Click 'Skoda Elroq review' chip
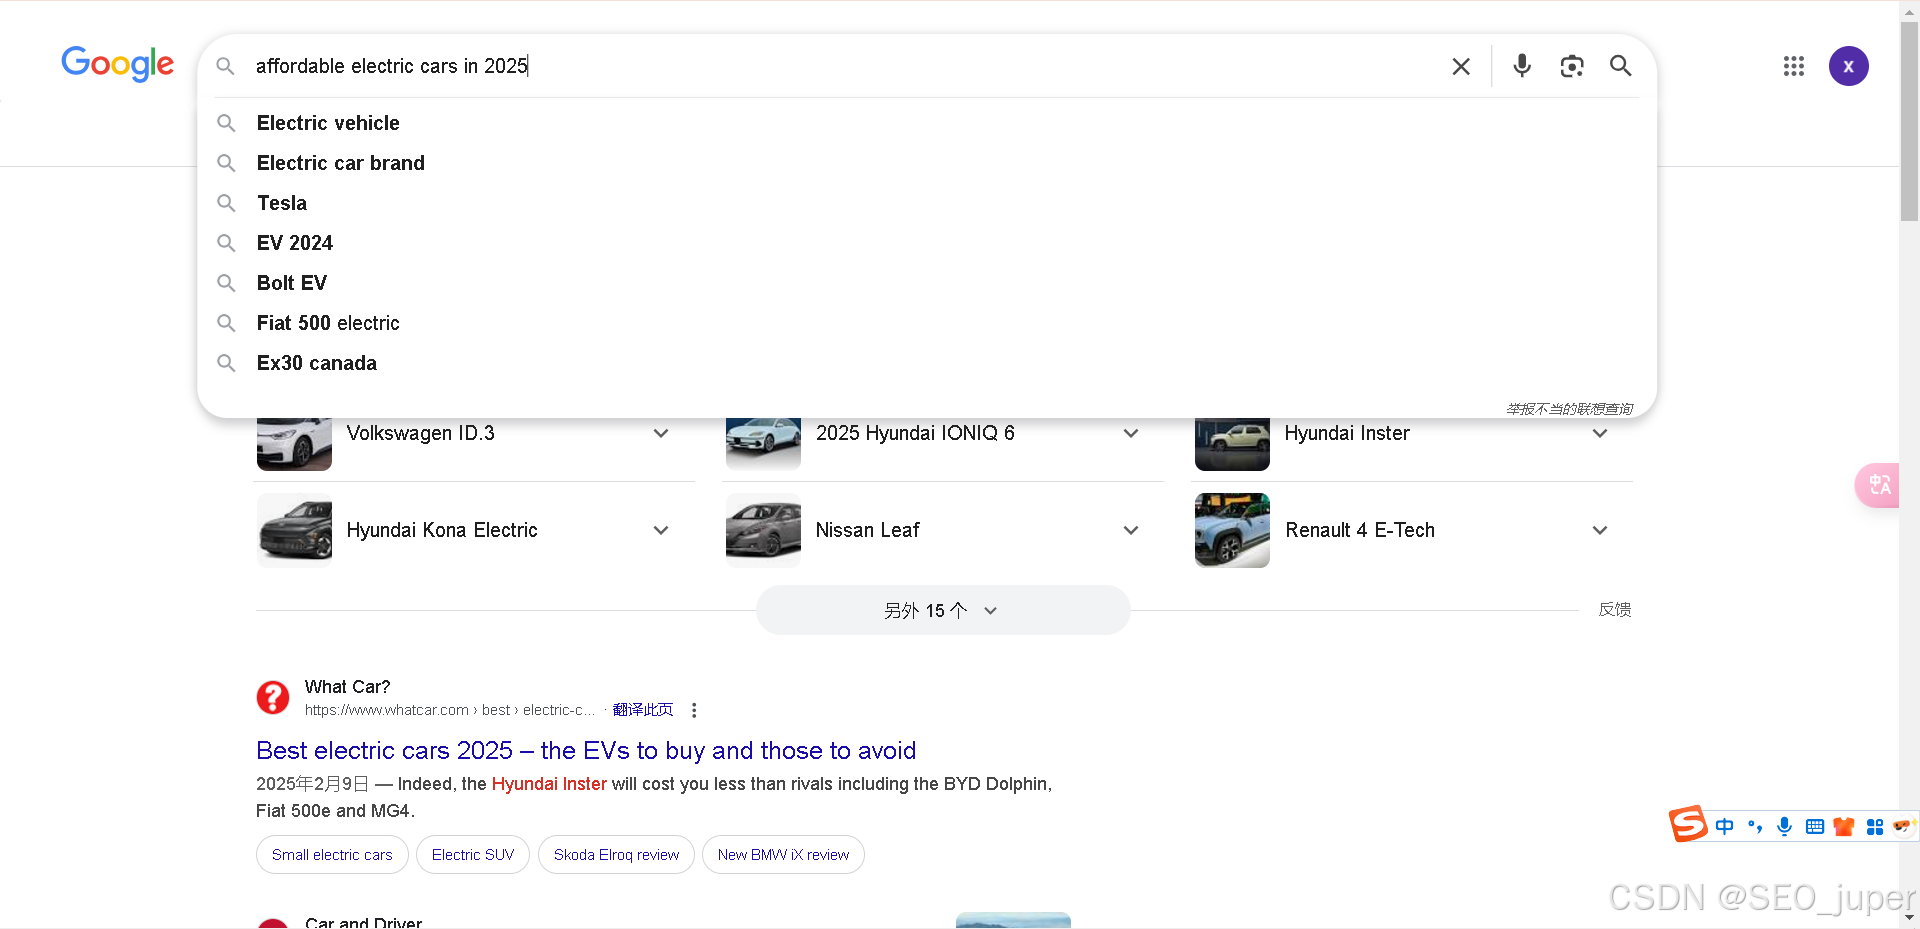 (616, 855)
